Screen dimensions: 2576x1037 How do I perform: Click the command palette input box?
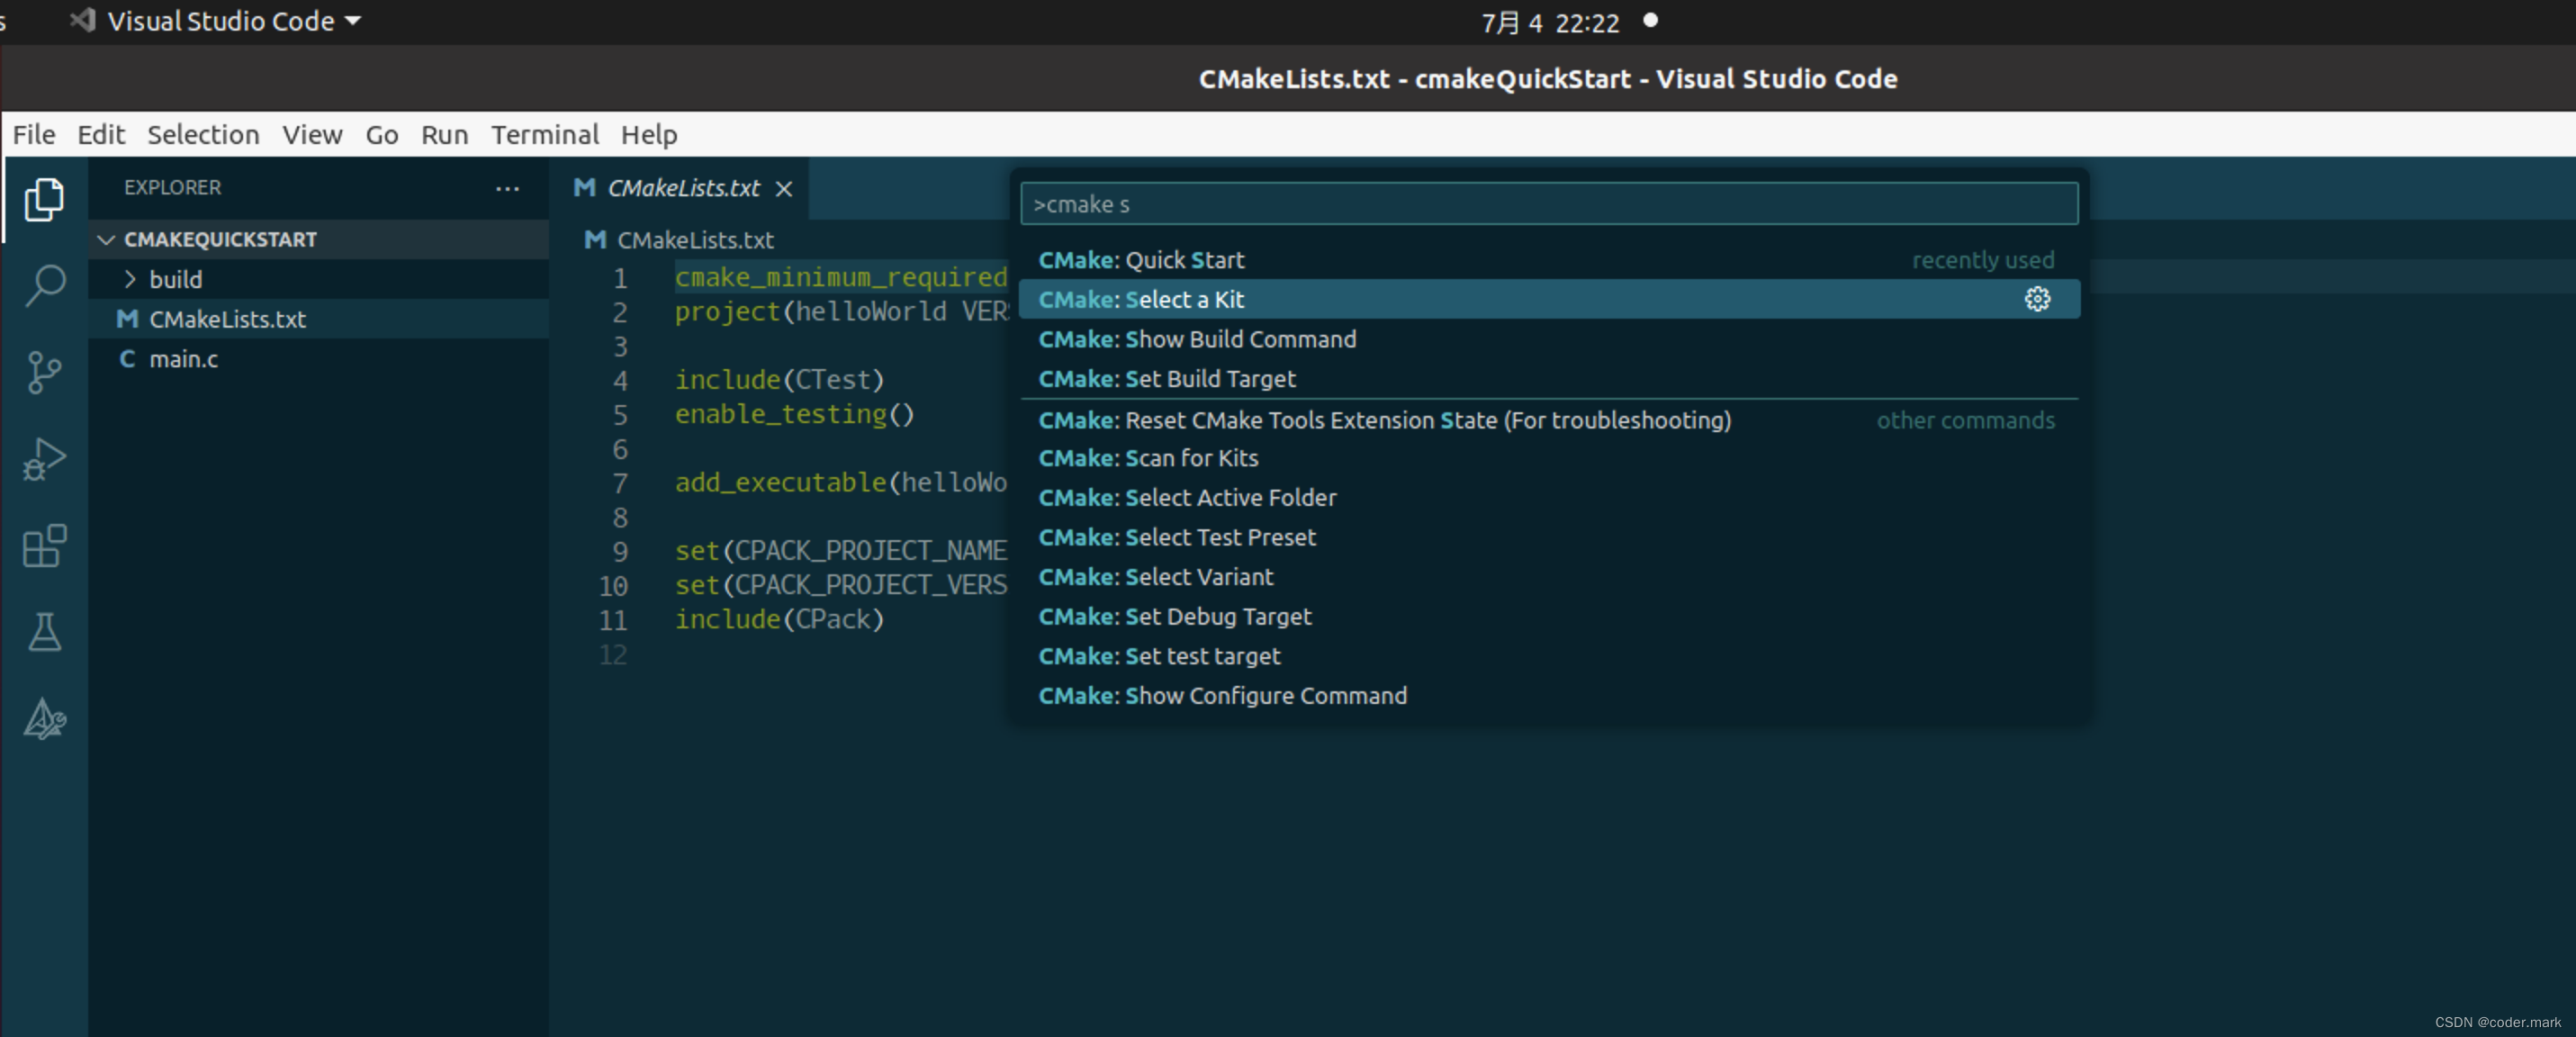pyautogui.click(x=1548, y=204)
